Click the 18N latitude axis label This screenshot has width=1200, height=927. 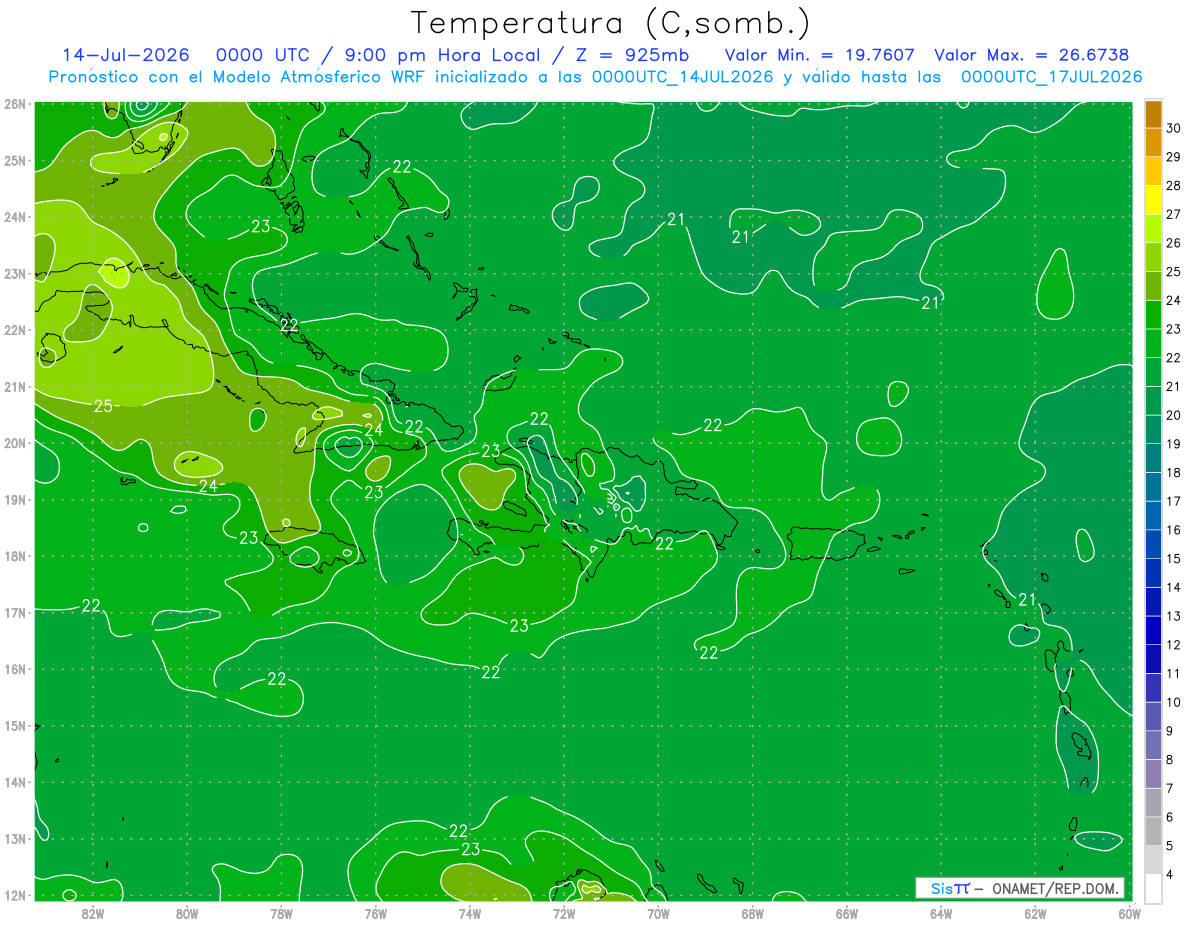(15, 556)
